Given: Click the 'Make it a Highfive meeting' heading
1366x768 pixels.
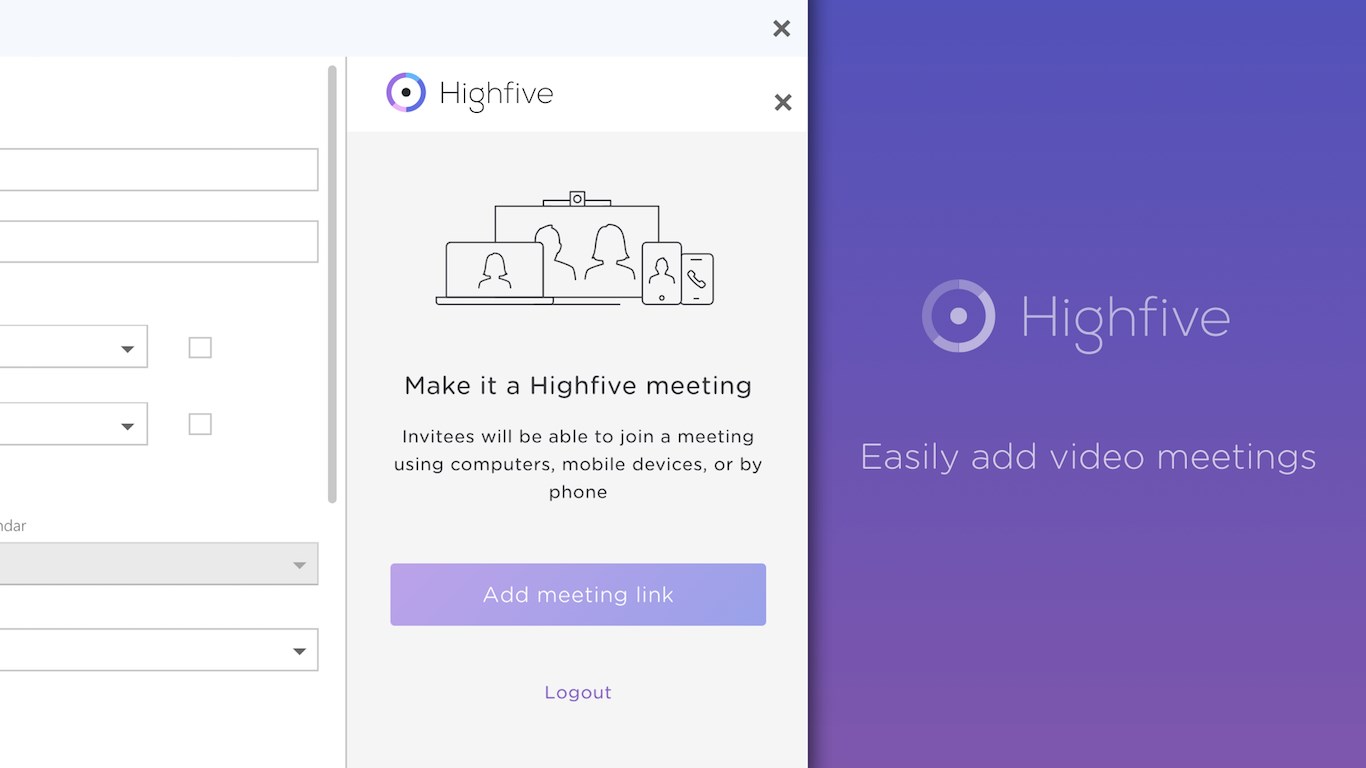Looking at the screenshot, I should tap(578, 385).
